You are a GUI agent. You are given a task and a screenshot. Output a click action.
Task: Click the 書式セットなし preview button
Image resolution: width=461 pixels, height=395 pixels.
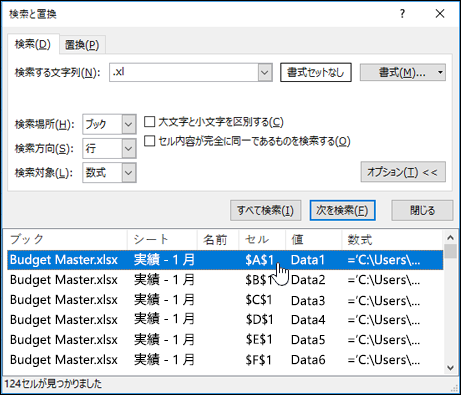[x=316, y=72]
